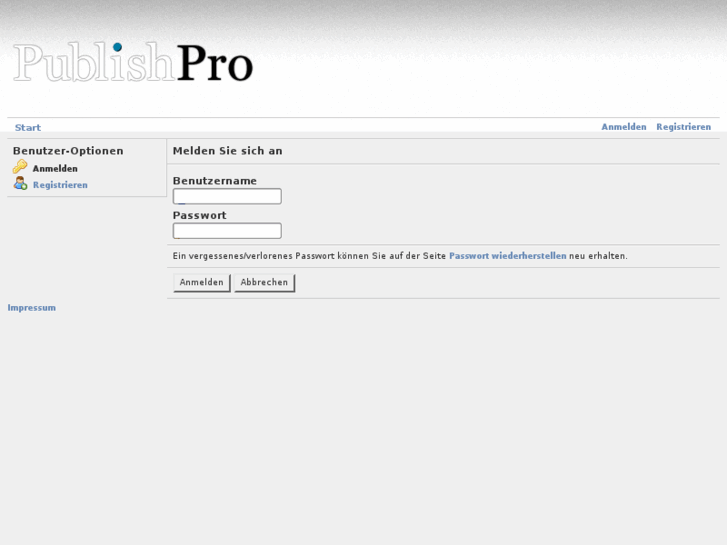Cancel login with Abbrechen button
This screenshot has width=727, height=545.
[x=264, y=282]
